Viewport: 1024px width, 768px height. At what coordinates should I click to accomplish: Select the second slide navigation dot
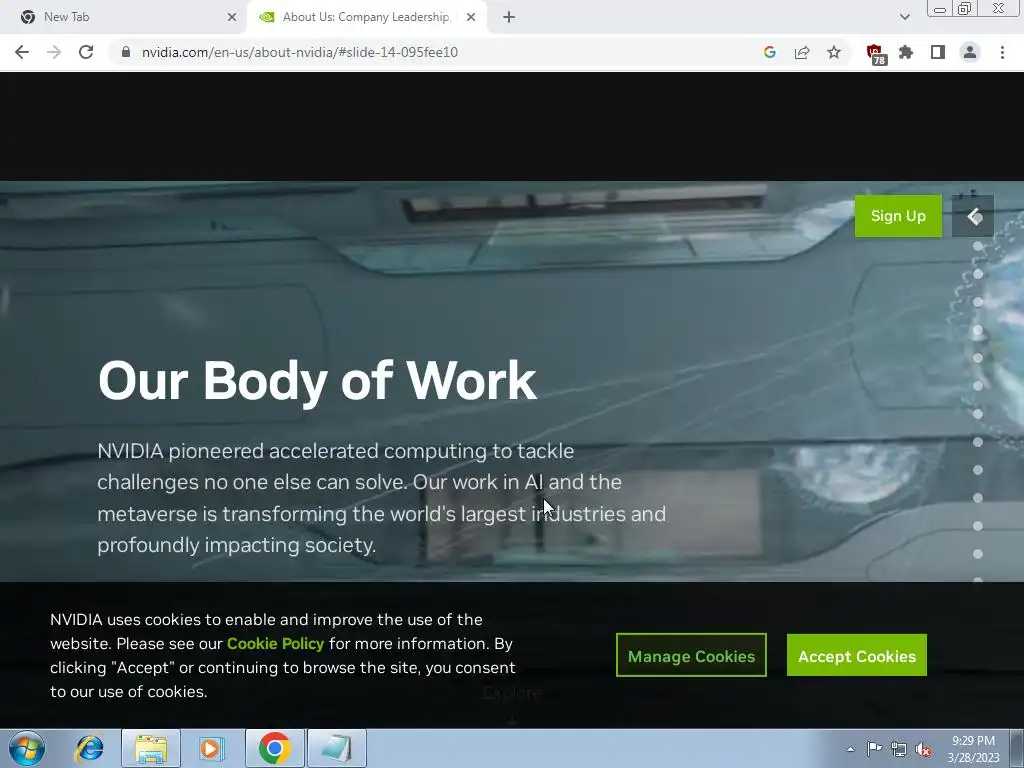click(x=978, y=274)
